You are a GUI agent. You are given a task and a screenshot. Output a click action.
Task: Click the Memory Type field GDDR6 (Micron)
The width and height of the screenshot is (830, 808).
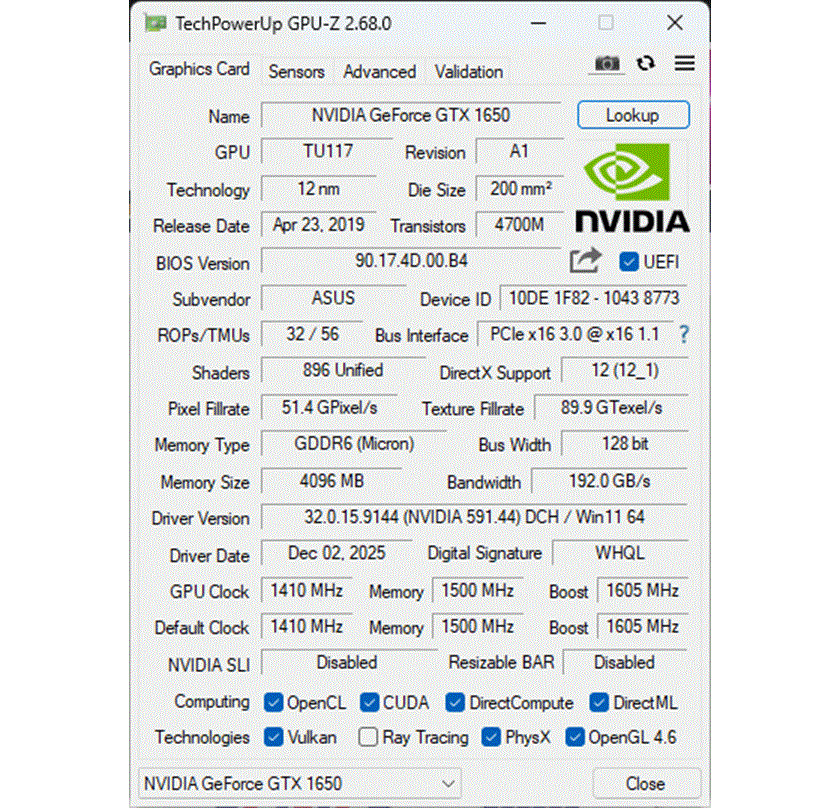pyautogui.click(x=354, y=443)
